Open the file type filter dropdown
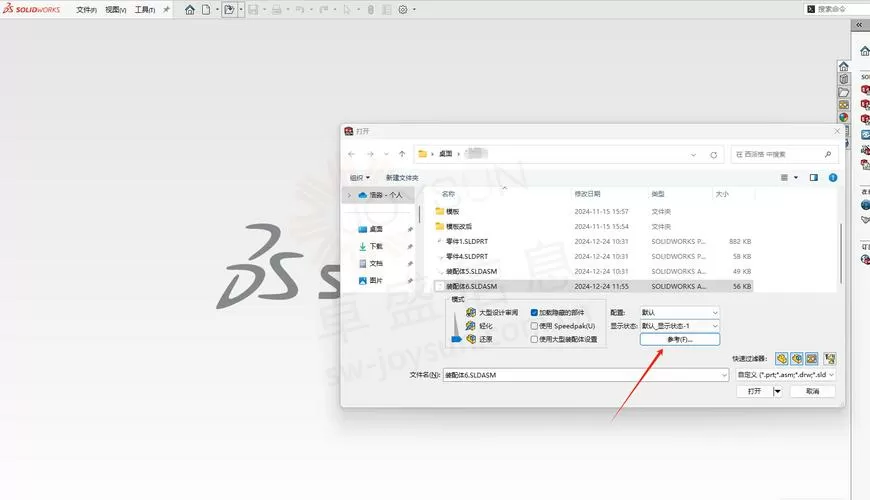Screen dimensions: 870x500 (x=786, y=375)
